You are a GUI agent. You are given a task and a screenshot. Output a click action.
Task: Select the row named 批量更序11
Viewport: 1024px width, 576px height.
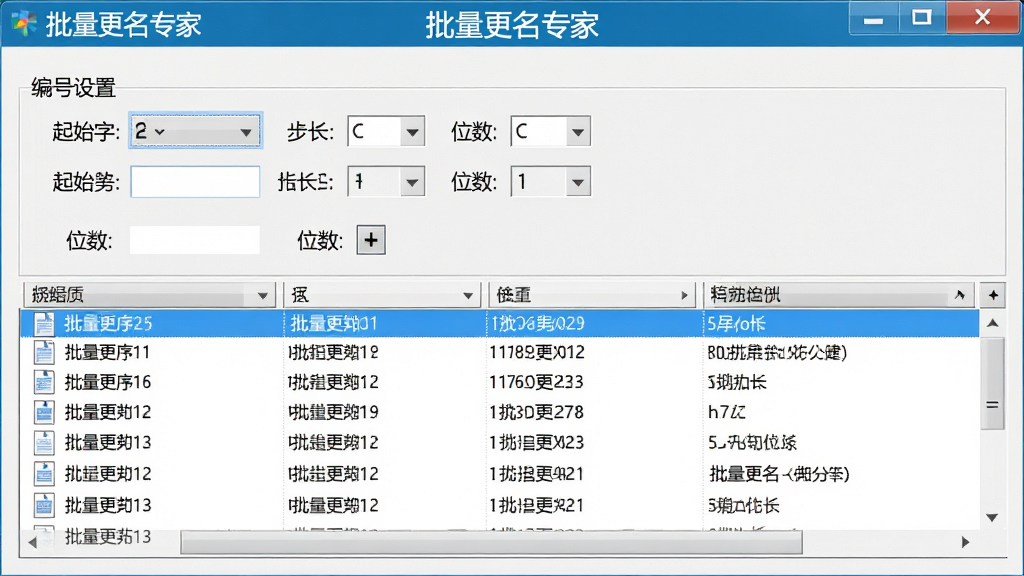click(x=500, y=353)
